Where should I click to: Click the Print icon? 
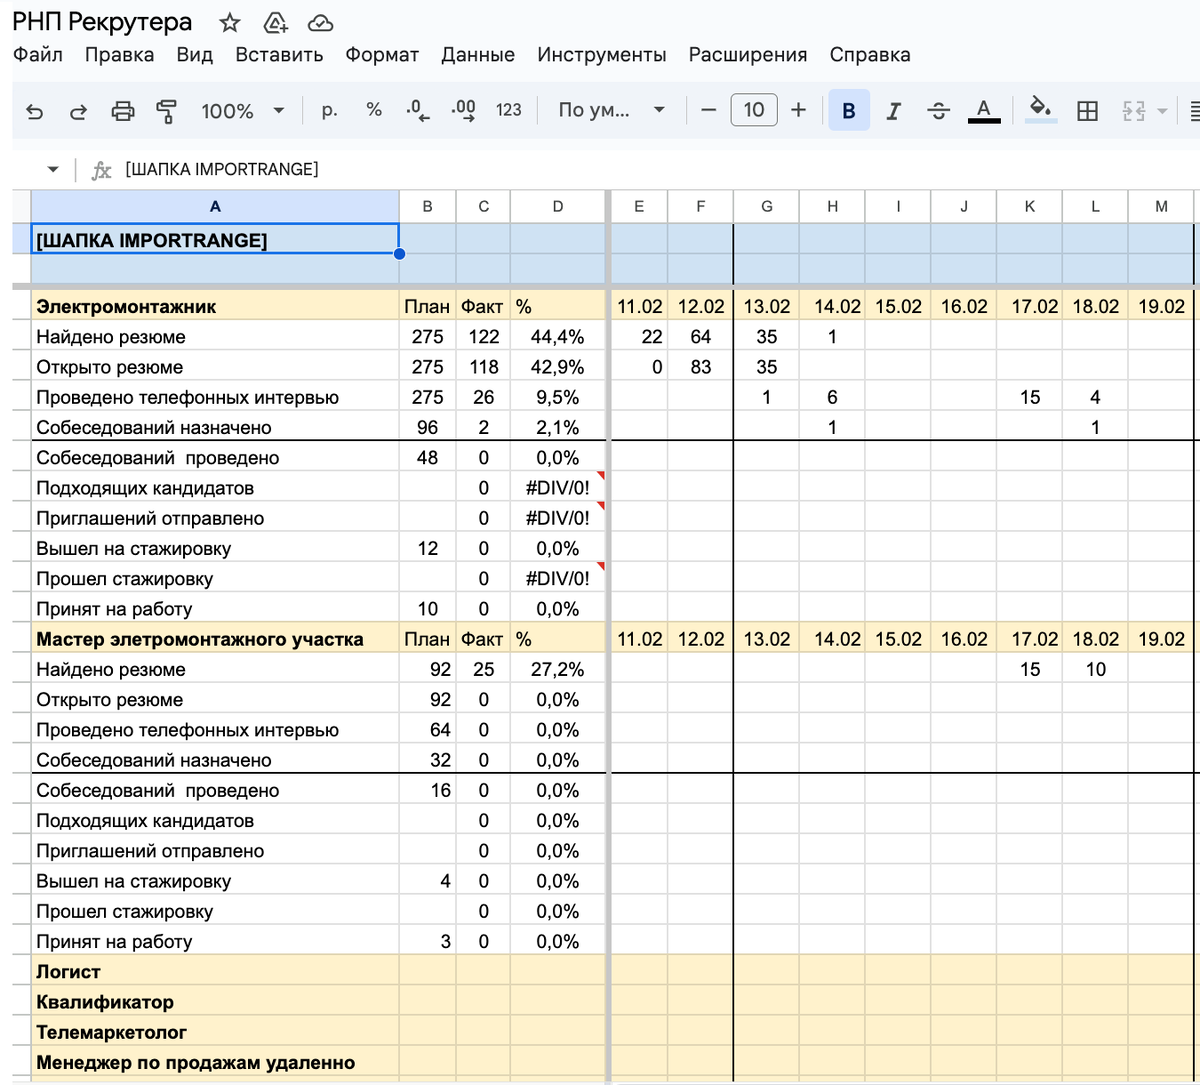tap(122, 111)
